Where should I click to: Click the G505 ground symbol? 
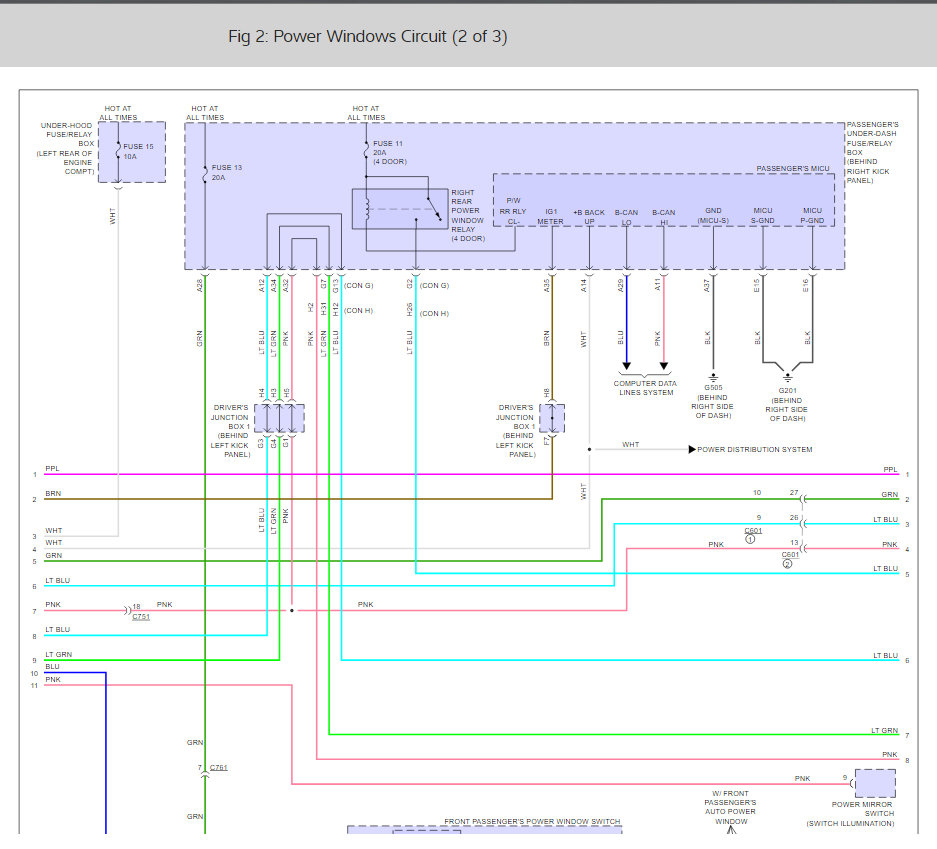coord(713,378)
